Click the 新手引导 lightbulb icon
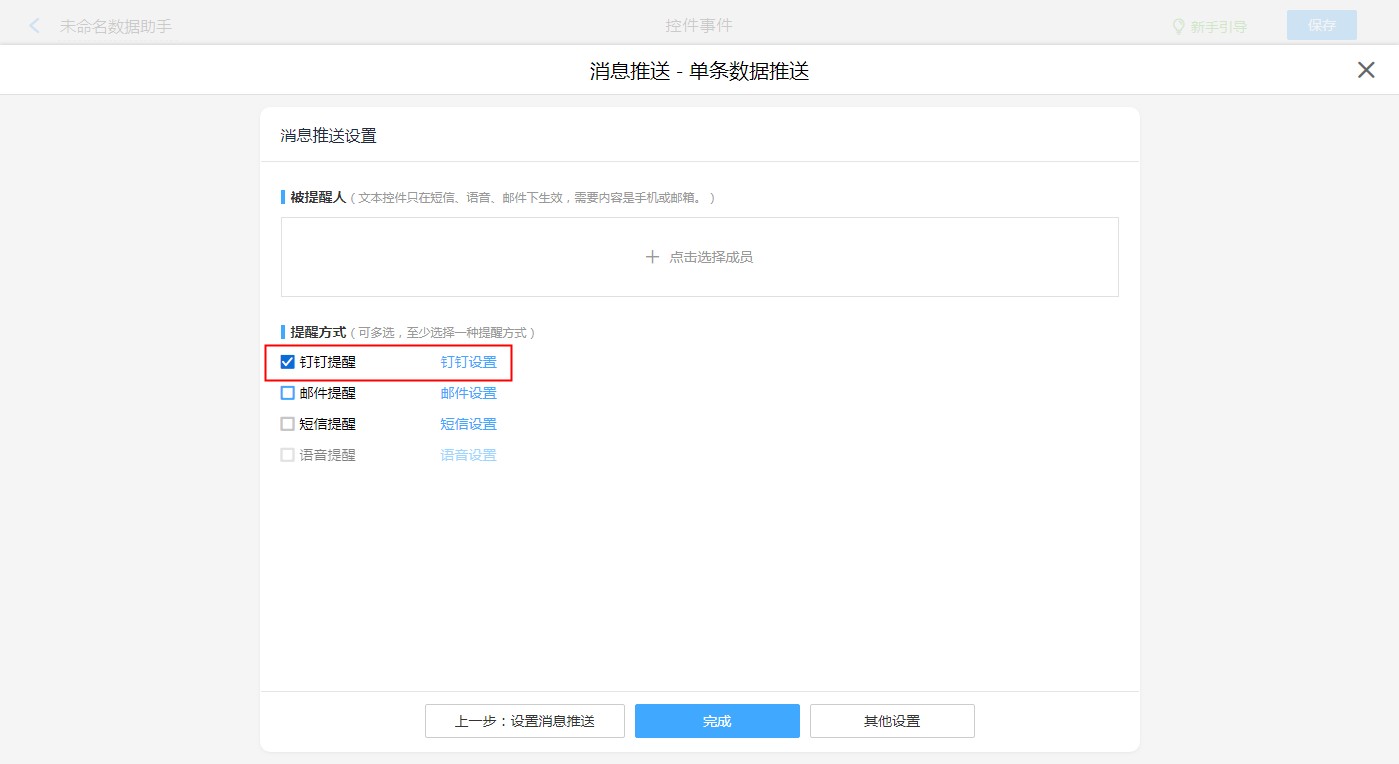This screenshot has width=1399, height=764. tap(1178, 26)
